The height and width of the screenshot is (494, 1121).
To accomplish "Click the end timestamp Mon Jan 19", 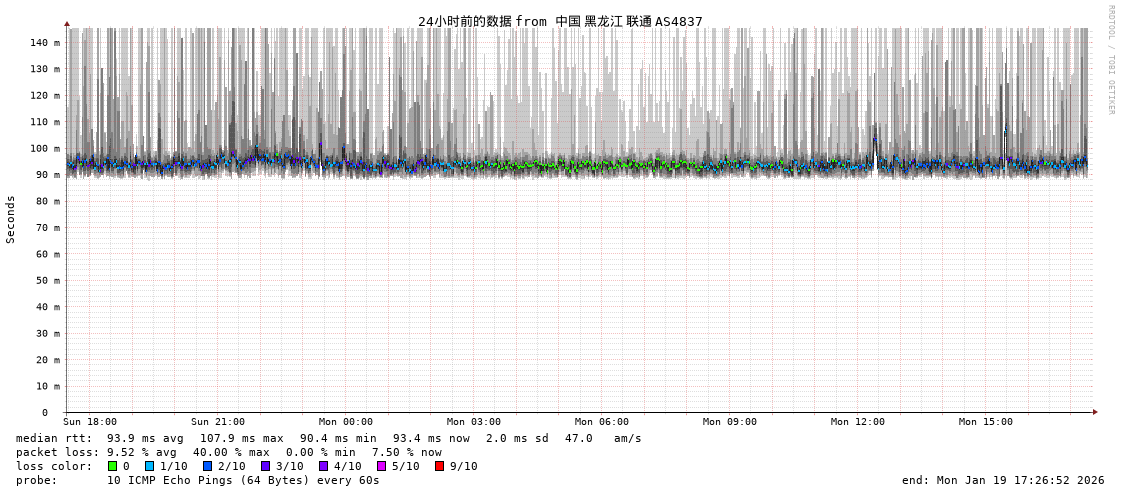I will pos(1002,480).
